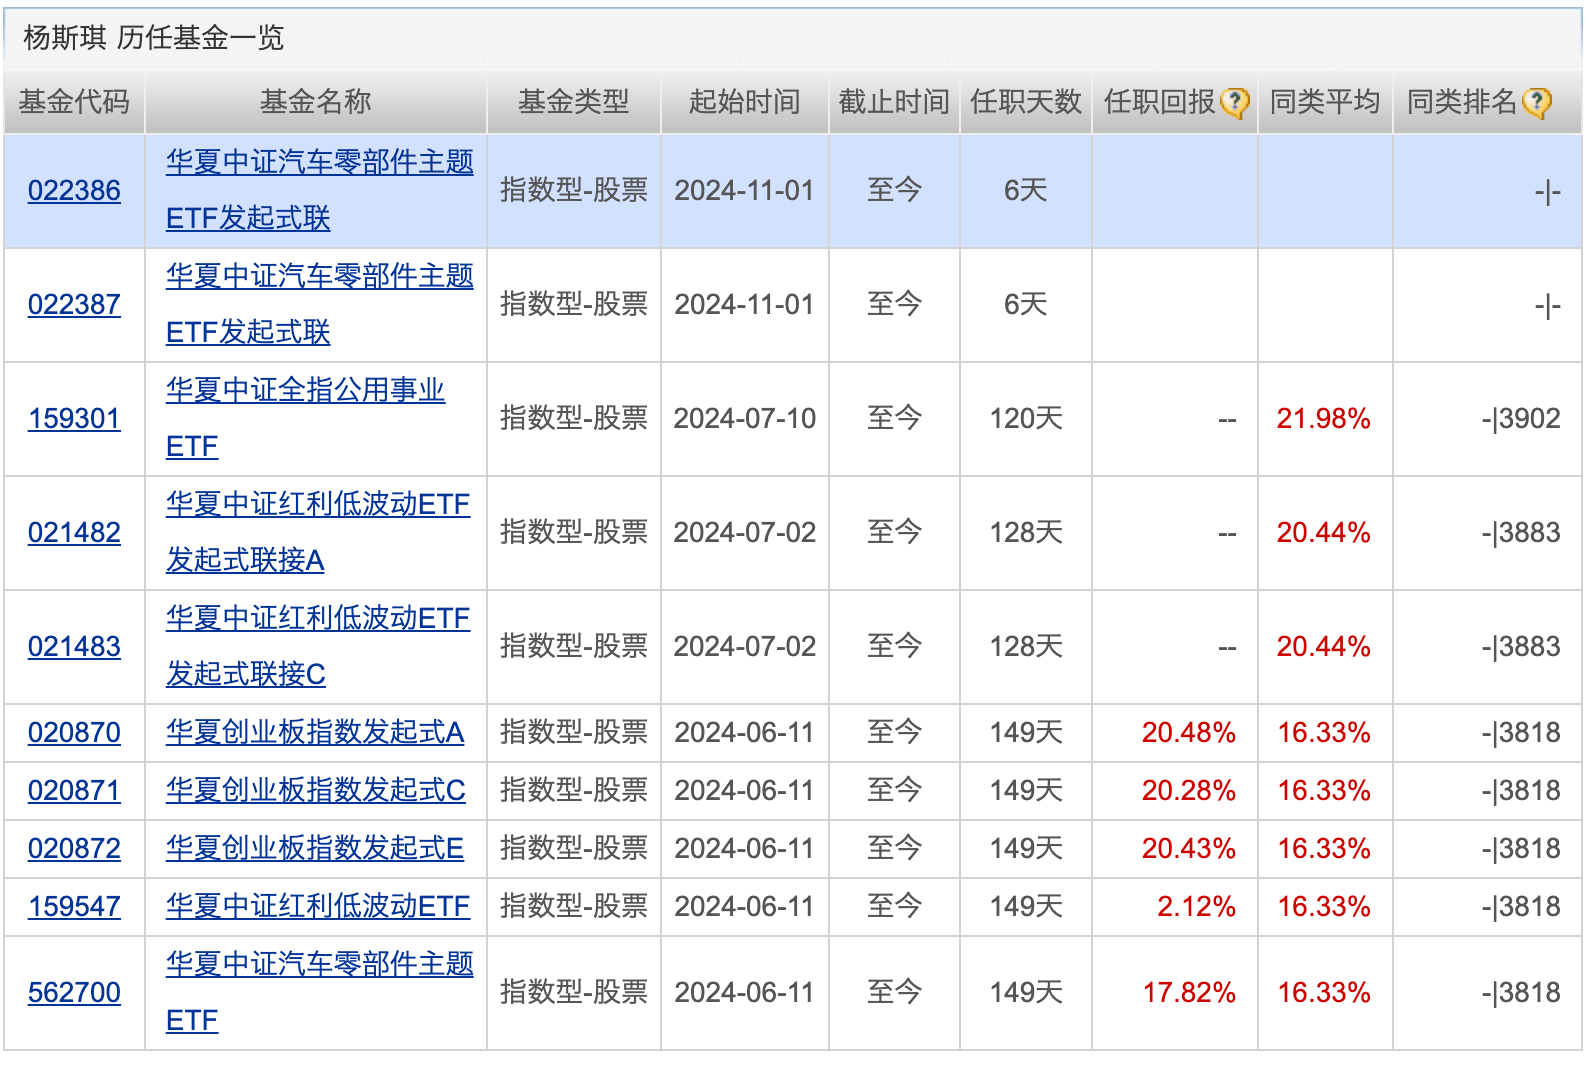Click the 基金类型 column header

(573, 102)
